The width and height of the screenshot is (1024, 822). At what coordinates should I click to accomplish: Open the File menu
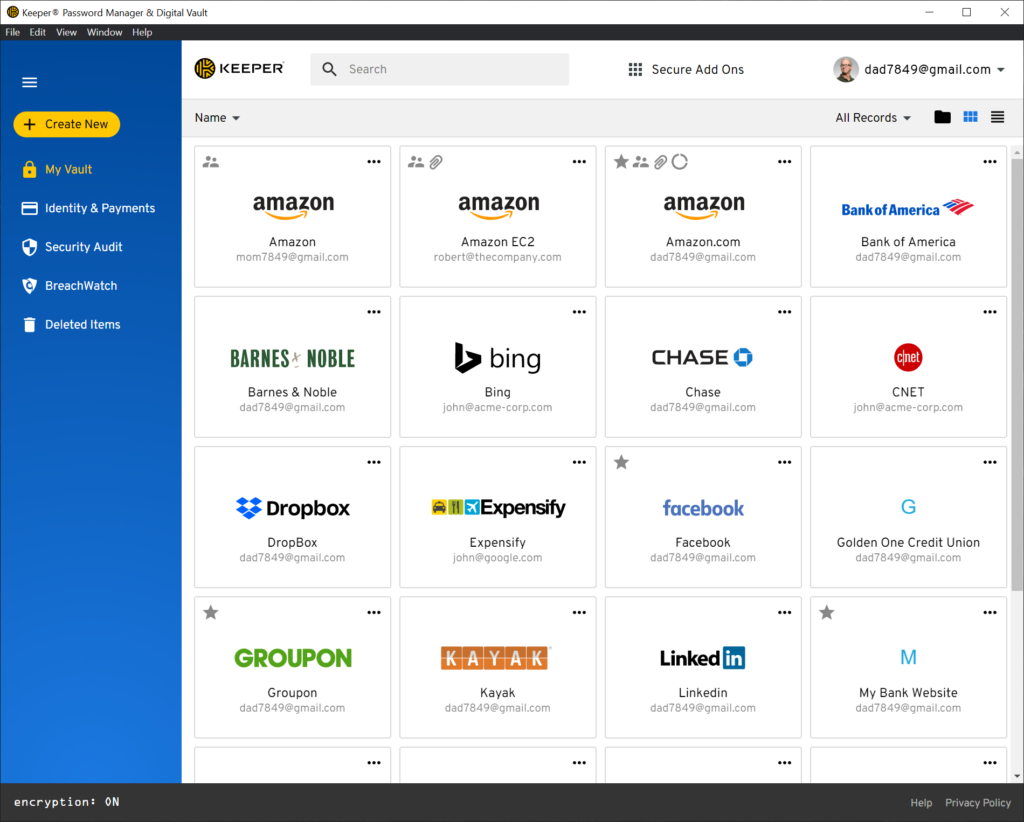tap(12, 32)
